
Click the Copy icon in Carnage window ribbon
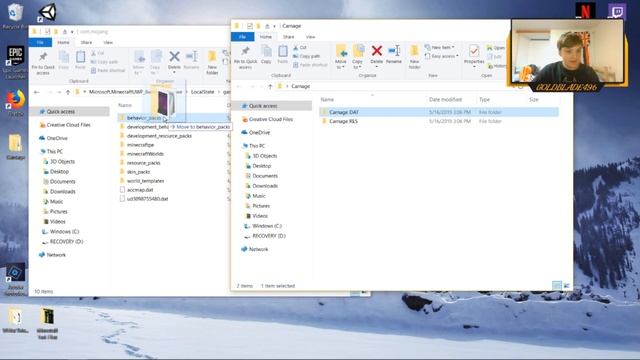click(266, 52)
